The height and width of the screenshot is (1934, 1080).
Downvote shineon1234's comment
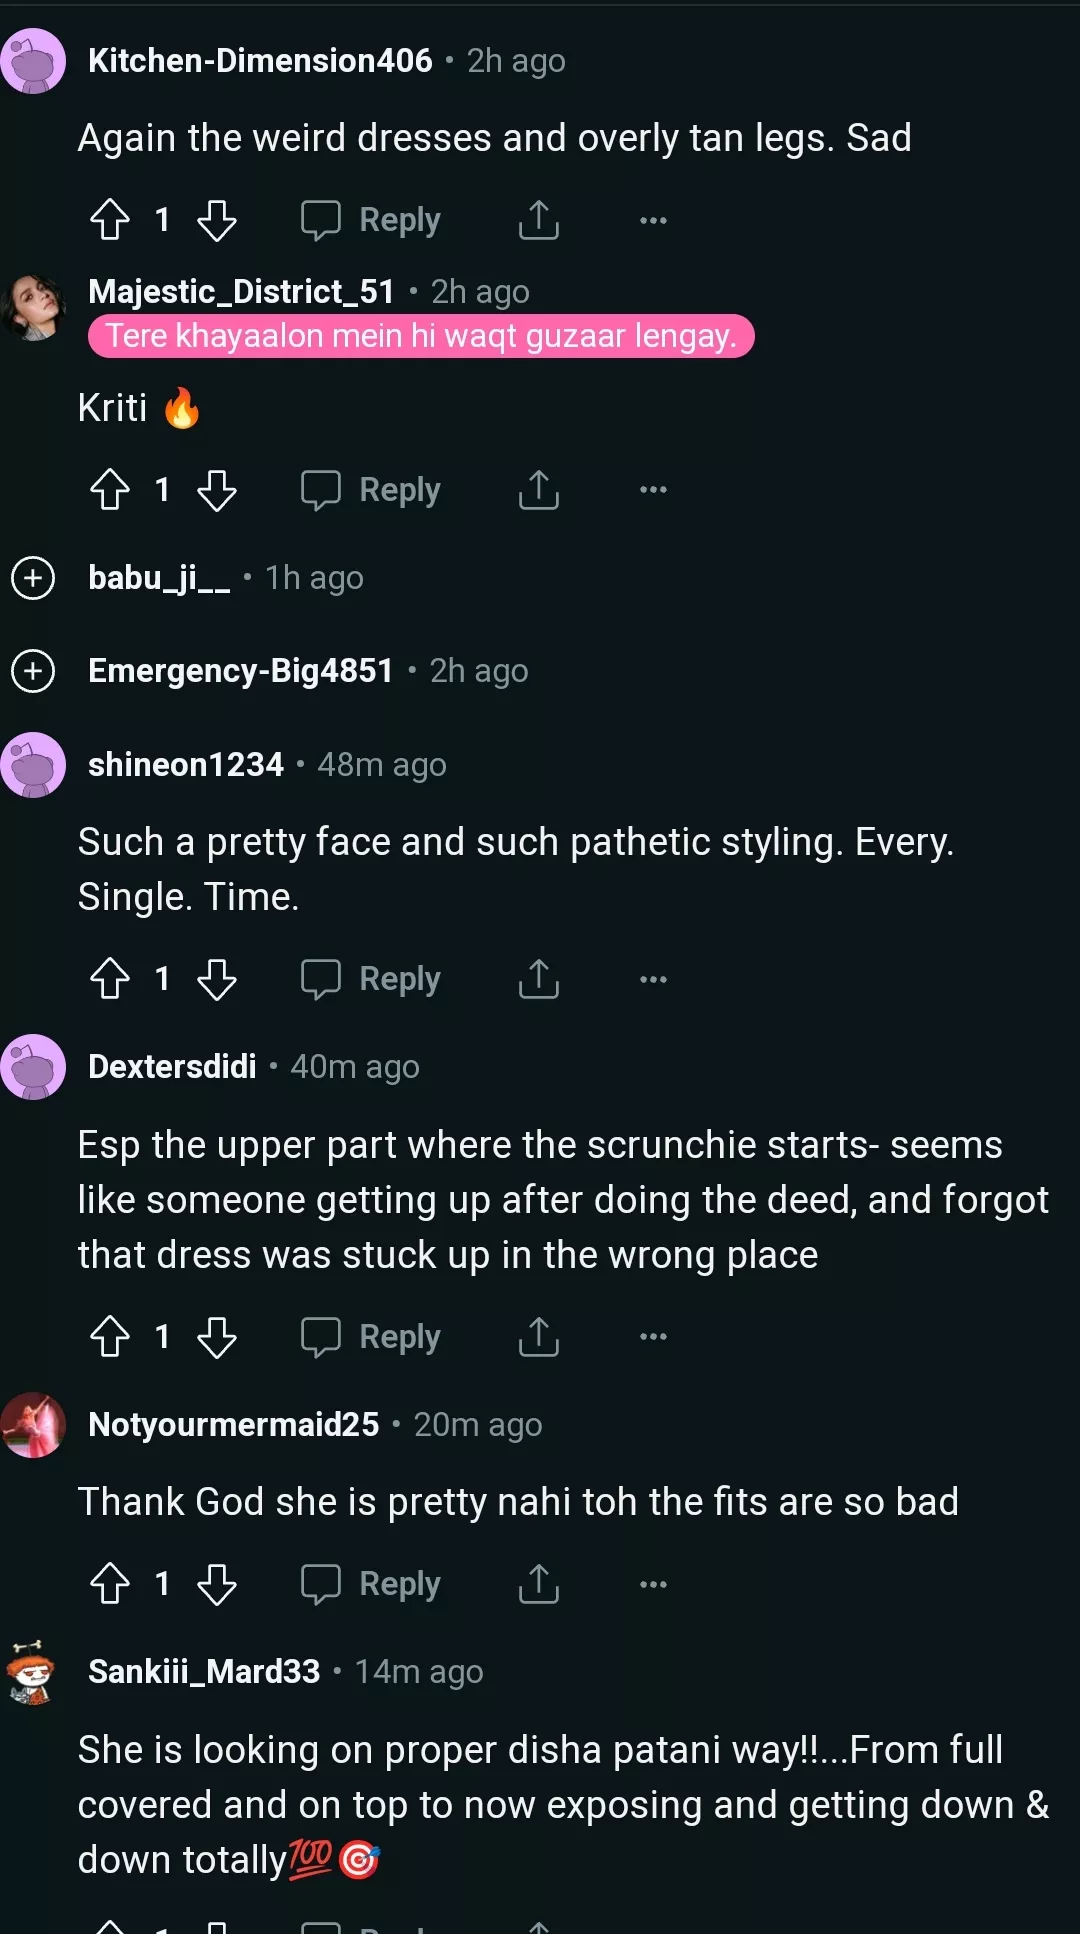[x=218, y=979]
